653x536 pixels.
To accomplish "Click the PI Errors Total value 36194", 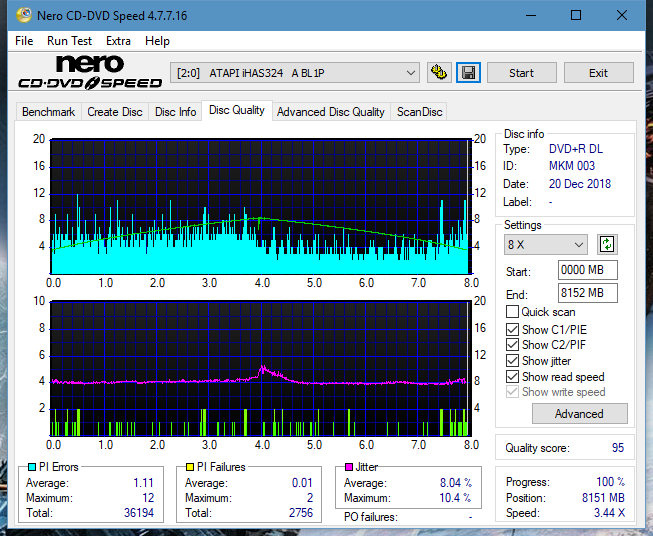I will pos(139,513).
